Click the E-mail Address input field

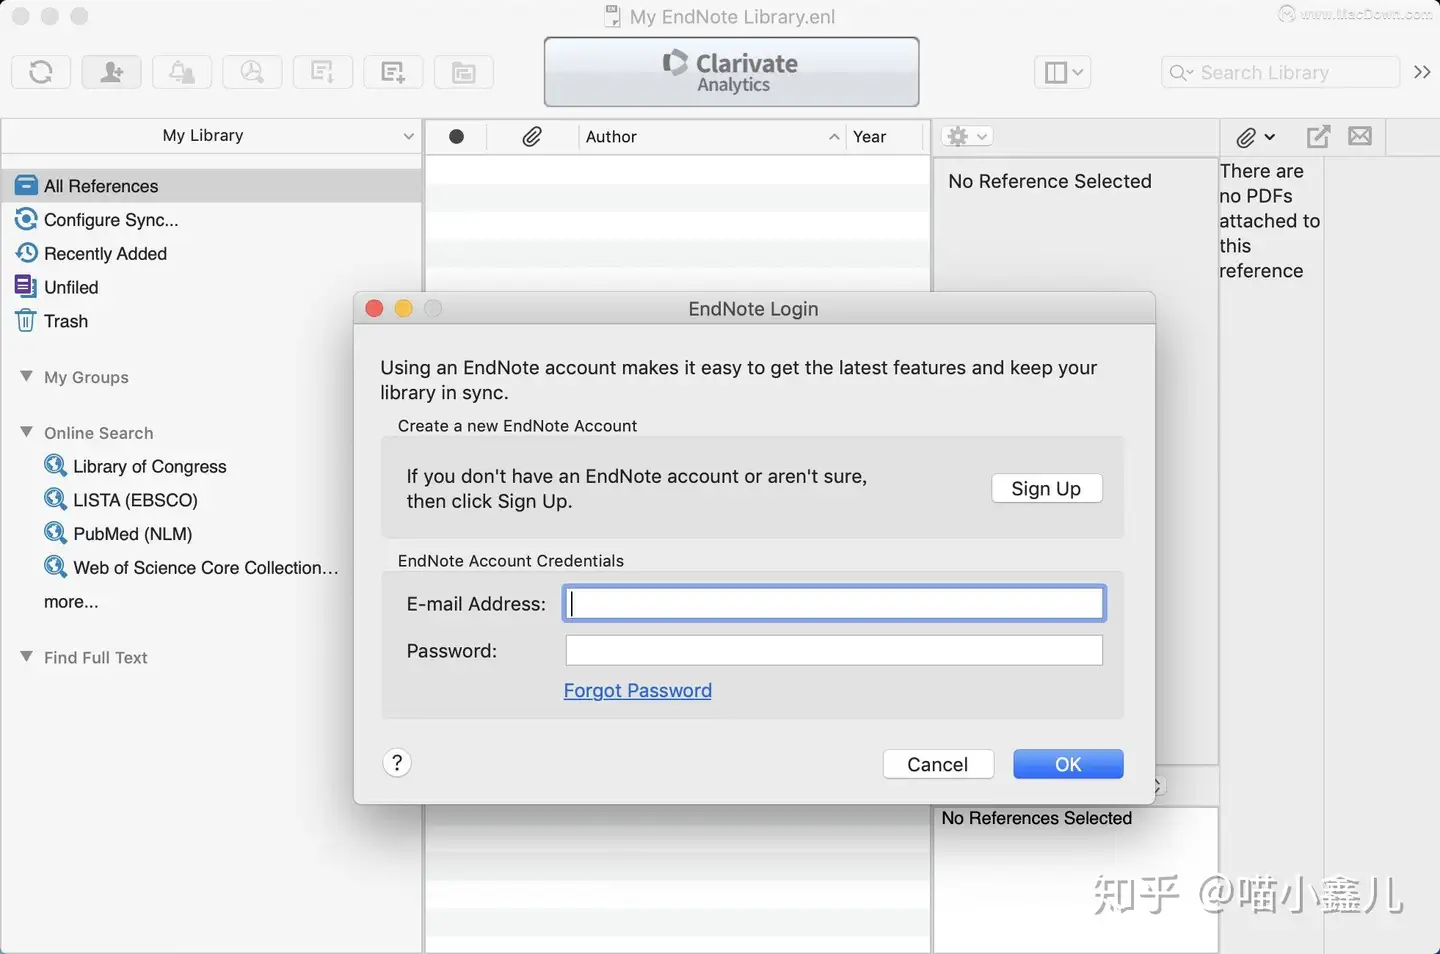(834, 603)
